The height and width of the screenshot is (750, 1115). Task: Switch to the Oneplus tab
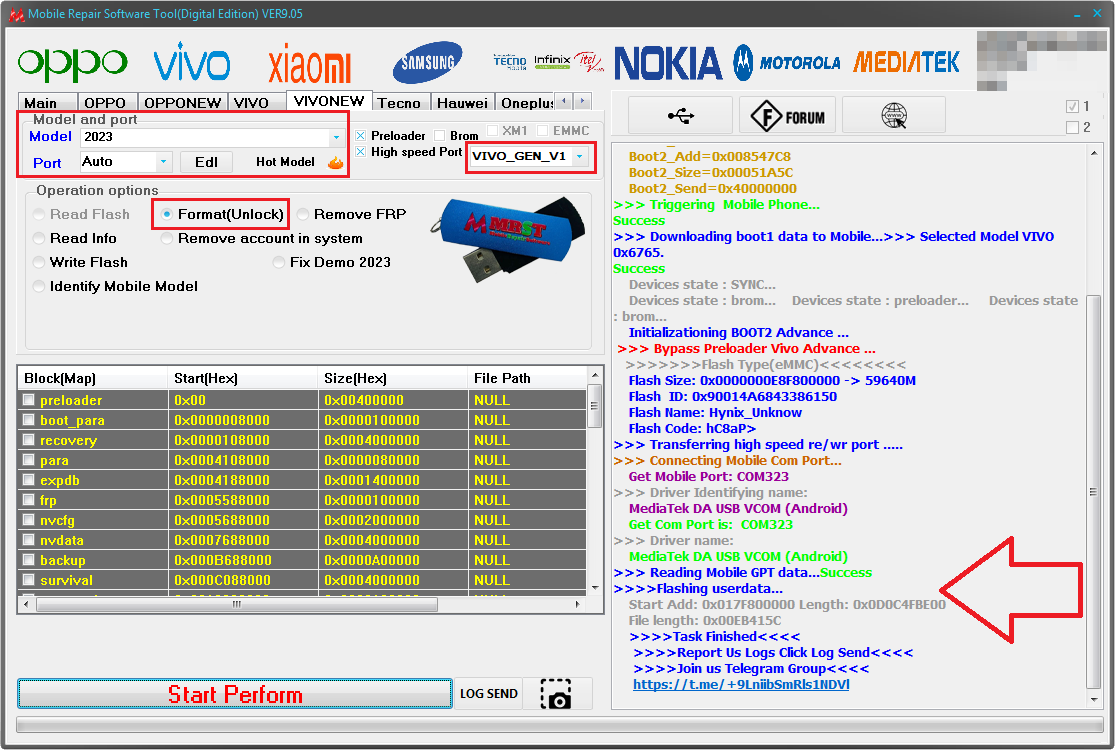(526, 103)
